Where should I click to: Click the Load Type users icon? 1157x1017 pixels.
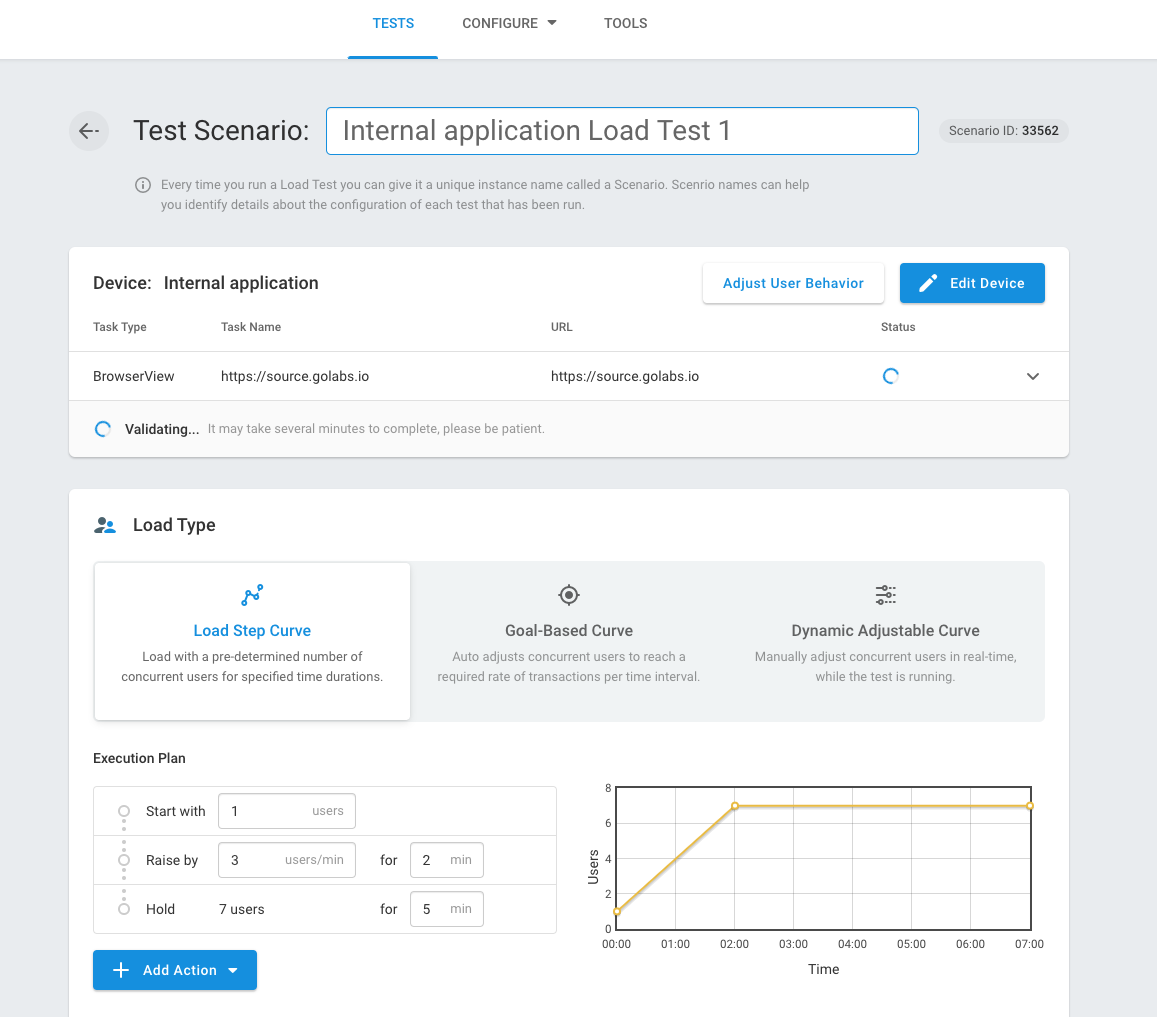click(105, 525)
